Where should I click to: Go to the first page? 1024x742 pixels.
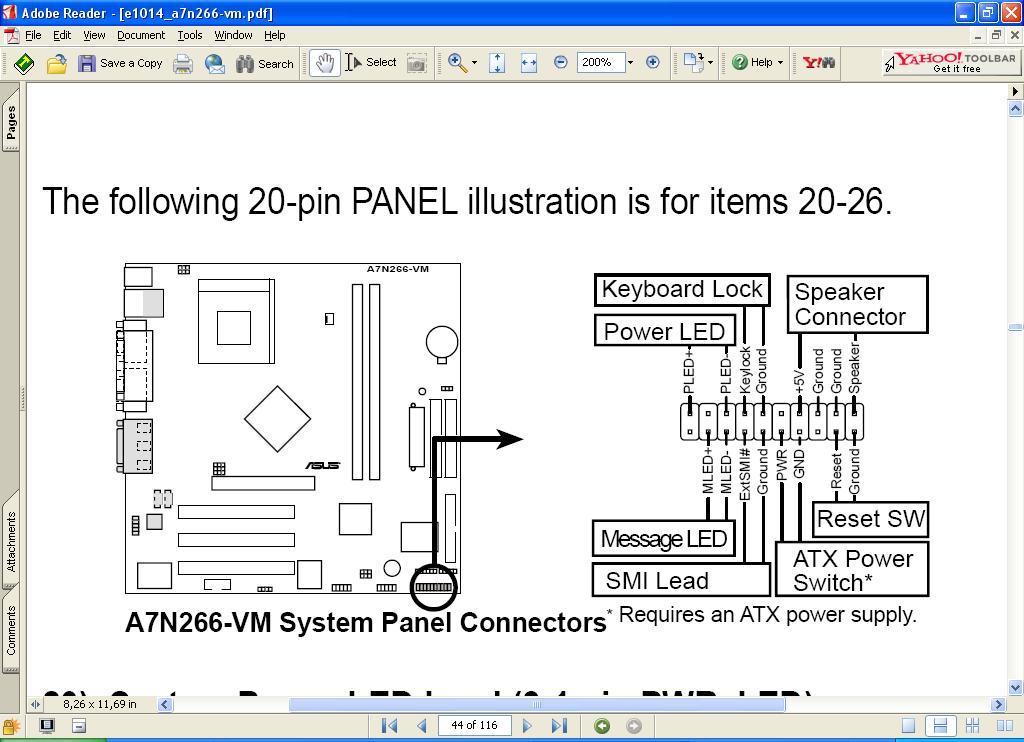point(389,726)
